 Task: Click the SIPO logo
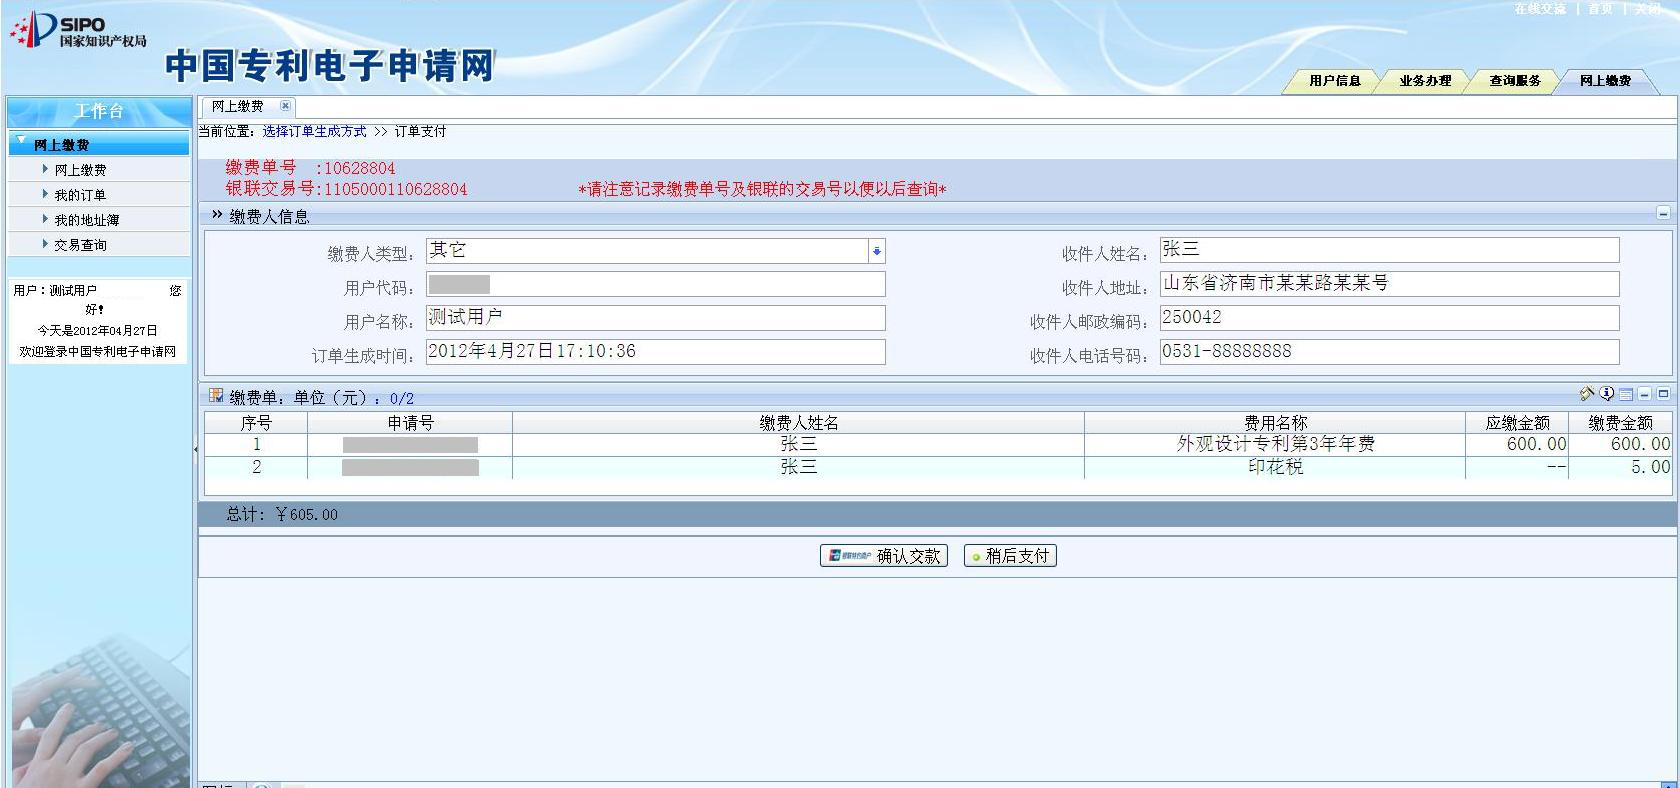click(x=78, y=31)
